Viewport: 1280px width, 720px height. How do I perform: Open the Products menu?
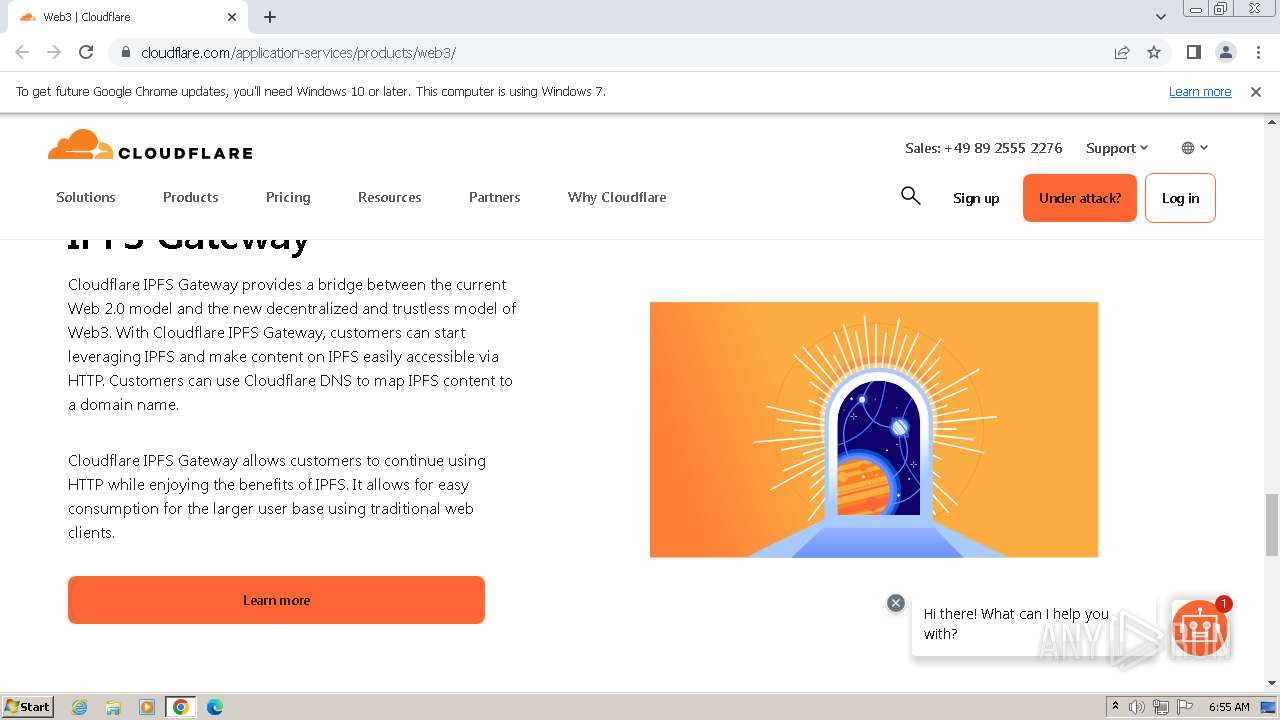(190, 197)
